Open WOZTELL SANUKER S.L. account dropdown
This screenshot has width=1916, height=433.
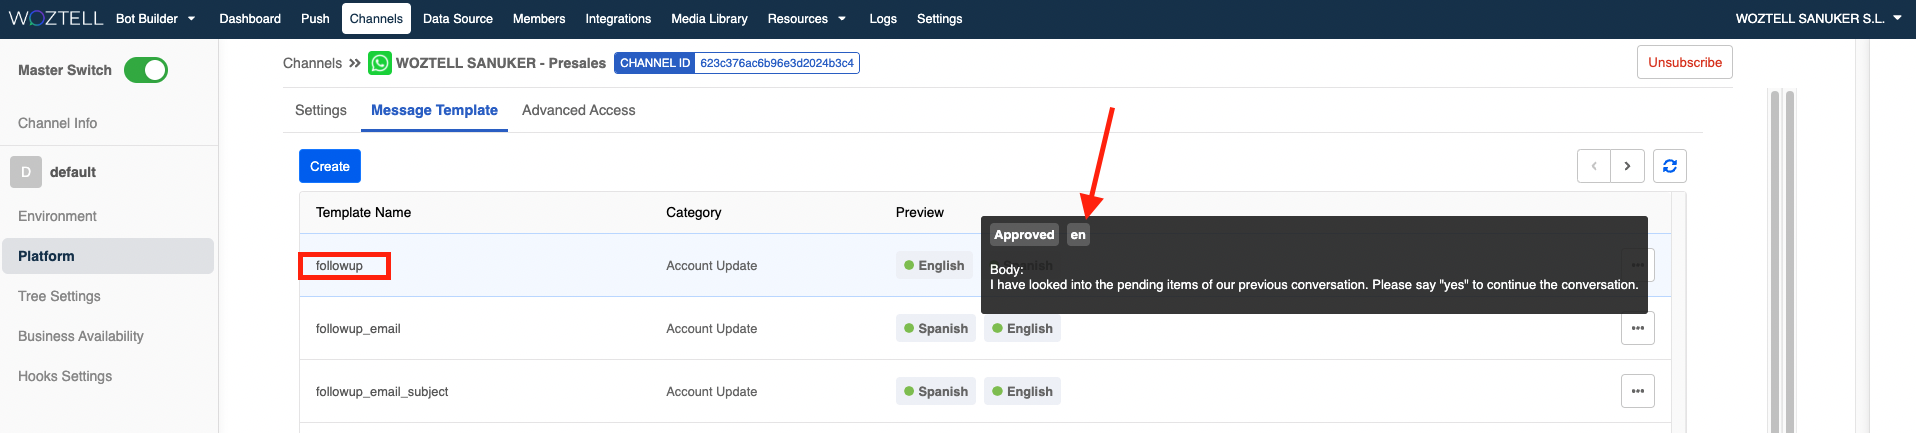[x=1818, y=18]
